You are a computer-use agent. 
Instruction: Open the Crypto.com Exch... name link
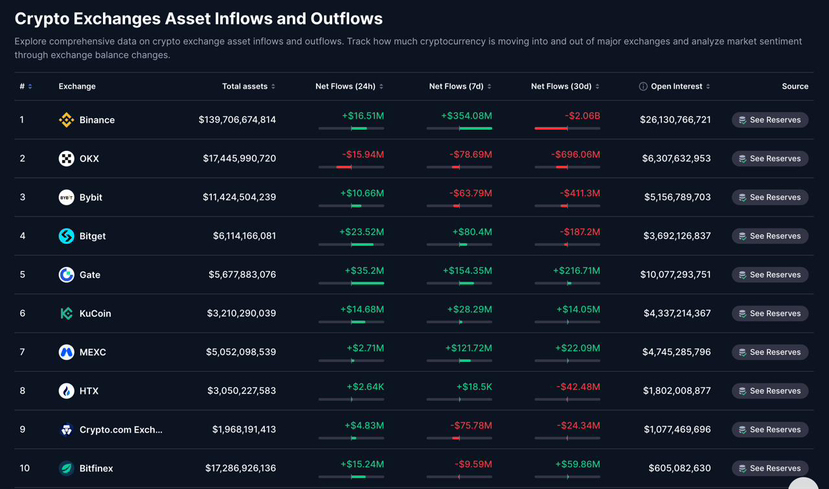[121, 429]
